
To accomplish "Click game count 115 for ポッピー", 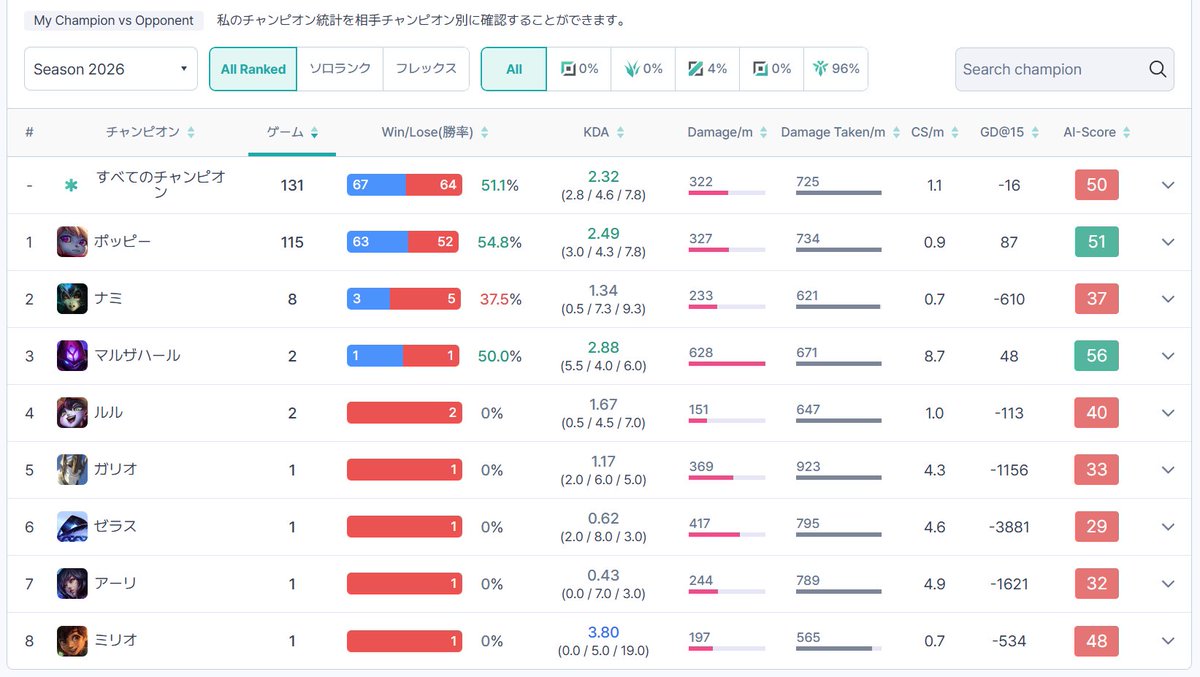I will coord(292,242).
